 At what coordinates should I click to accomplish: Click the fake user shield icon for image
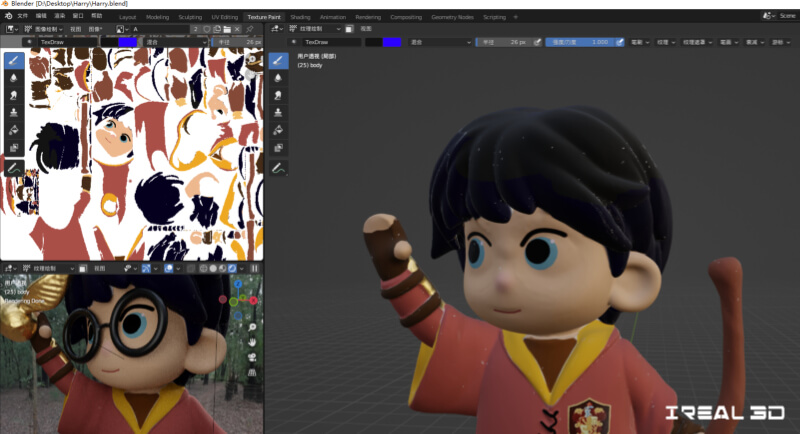(207, 29)
